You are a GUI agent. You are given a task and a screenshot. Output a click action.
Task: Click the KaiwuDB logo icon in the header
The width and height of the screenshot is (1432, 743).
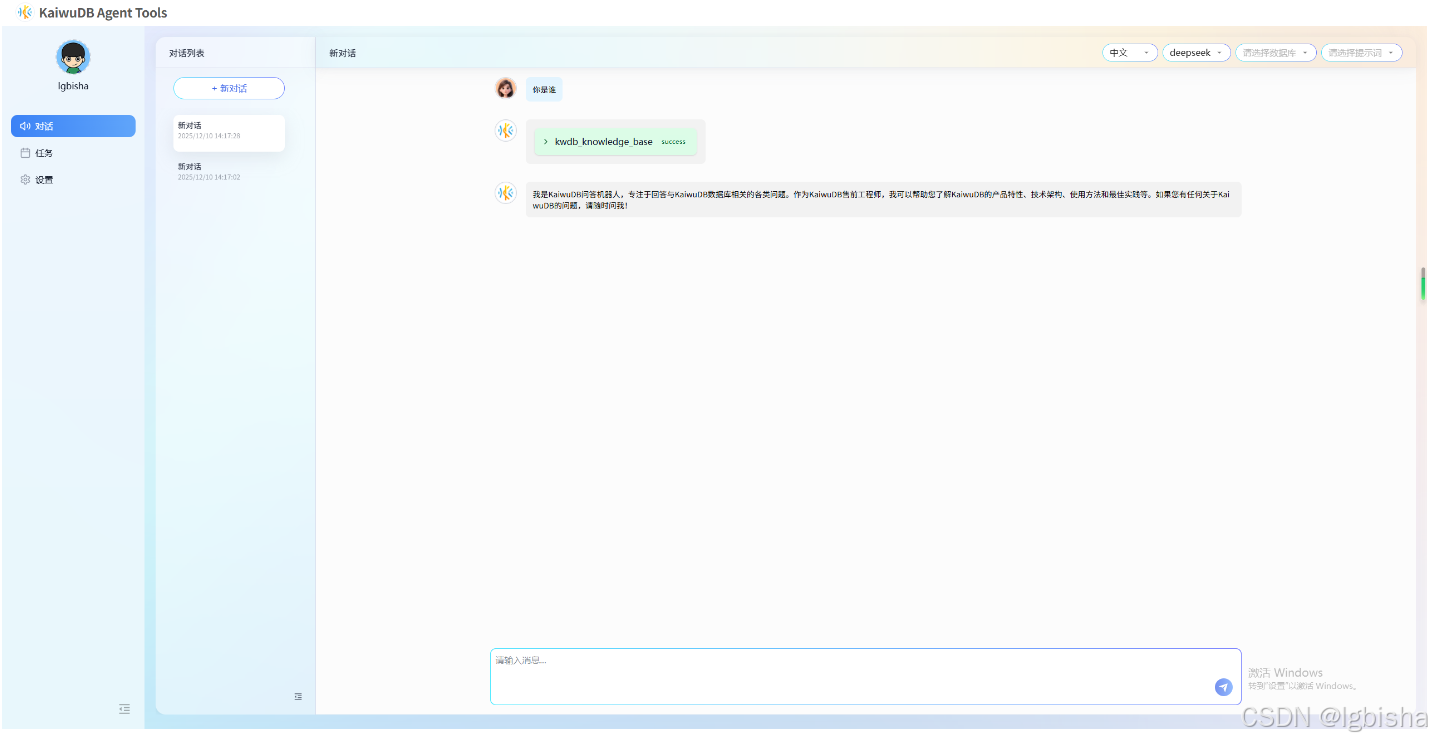25,13
